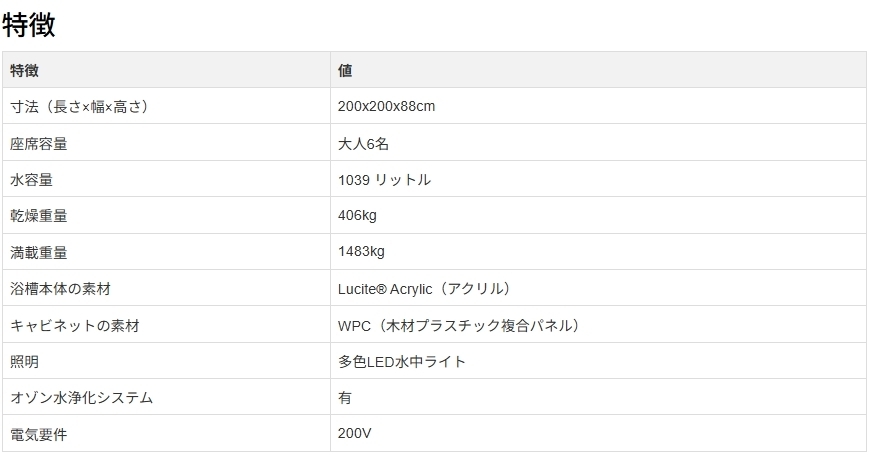Click the 406kg dry weight value
This screenshot has height=457, width=869.
(358, 216)
